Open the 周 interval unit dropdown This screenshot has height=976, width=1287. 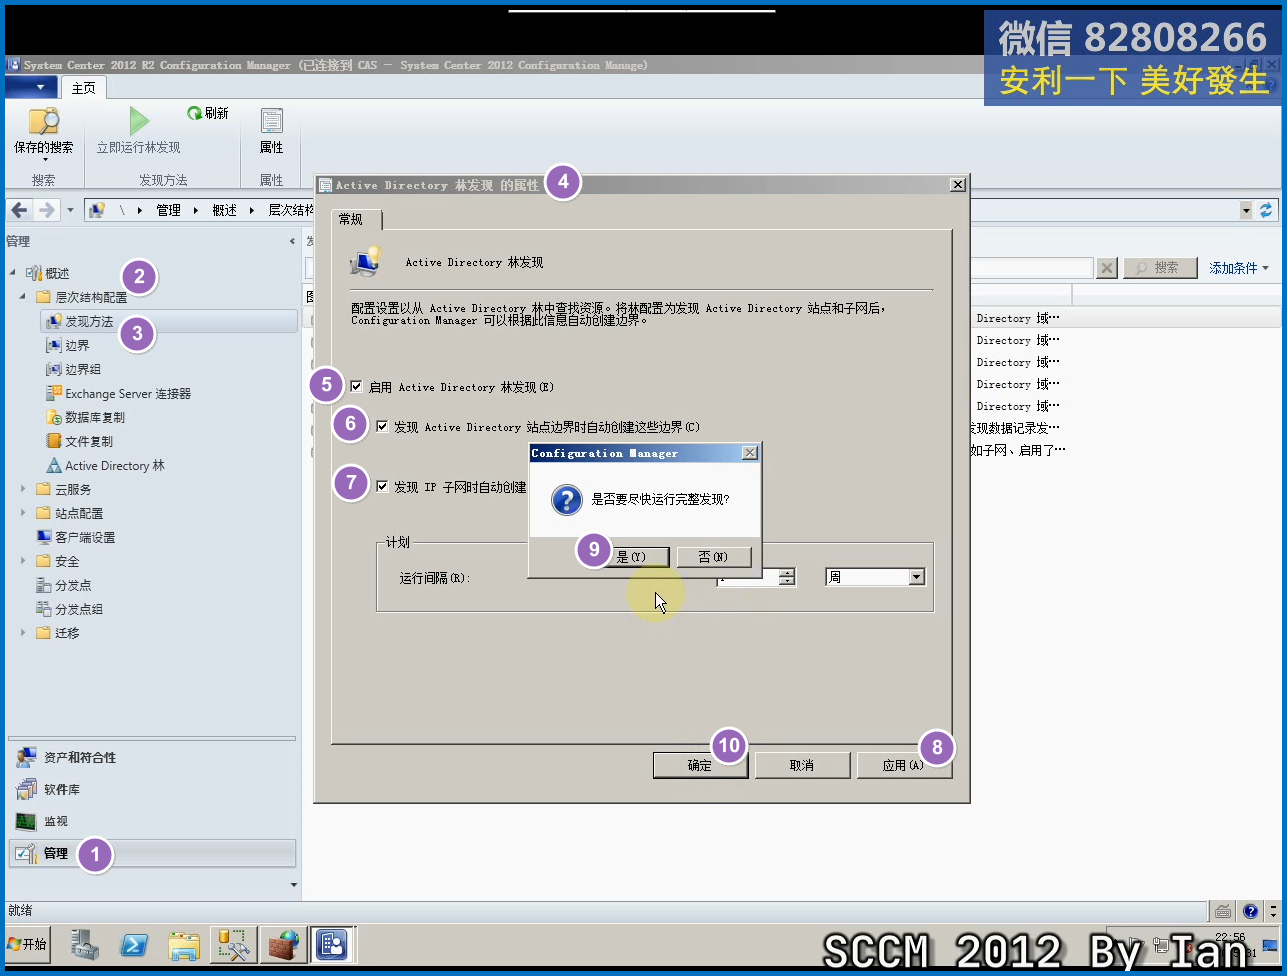916,577
